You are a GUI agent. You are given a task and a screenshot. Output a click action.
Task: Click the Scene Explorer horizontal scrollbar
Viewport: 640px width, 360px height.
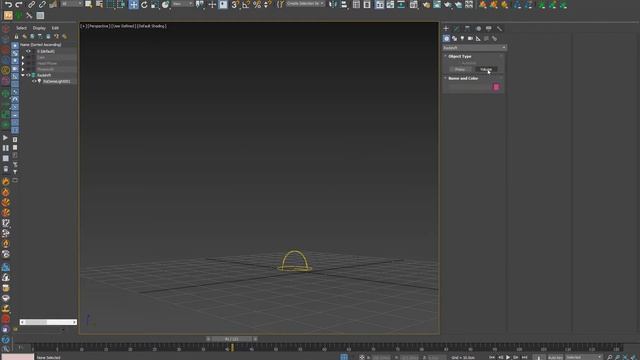pos(48,322)
